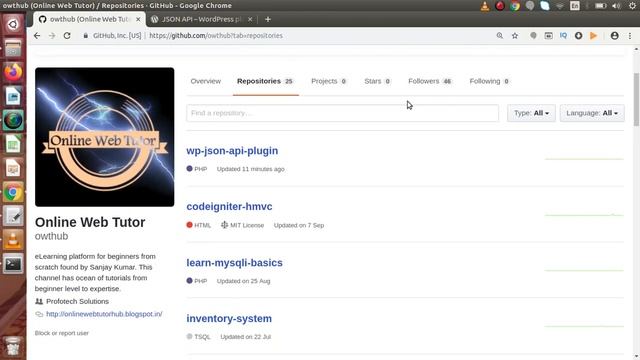640x360 pixels.
Task: Open the codeigniter-hmvc repository
Action: tap(229, 207)
